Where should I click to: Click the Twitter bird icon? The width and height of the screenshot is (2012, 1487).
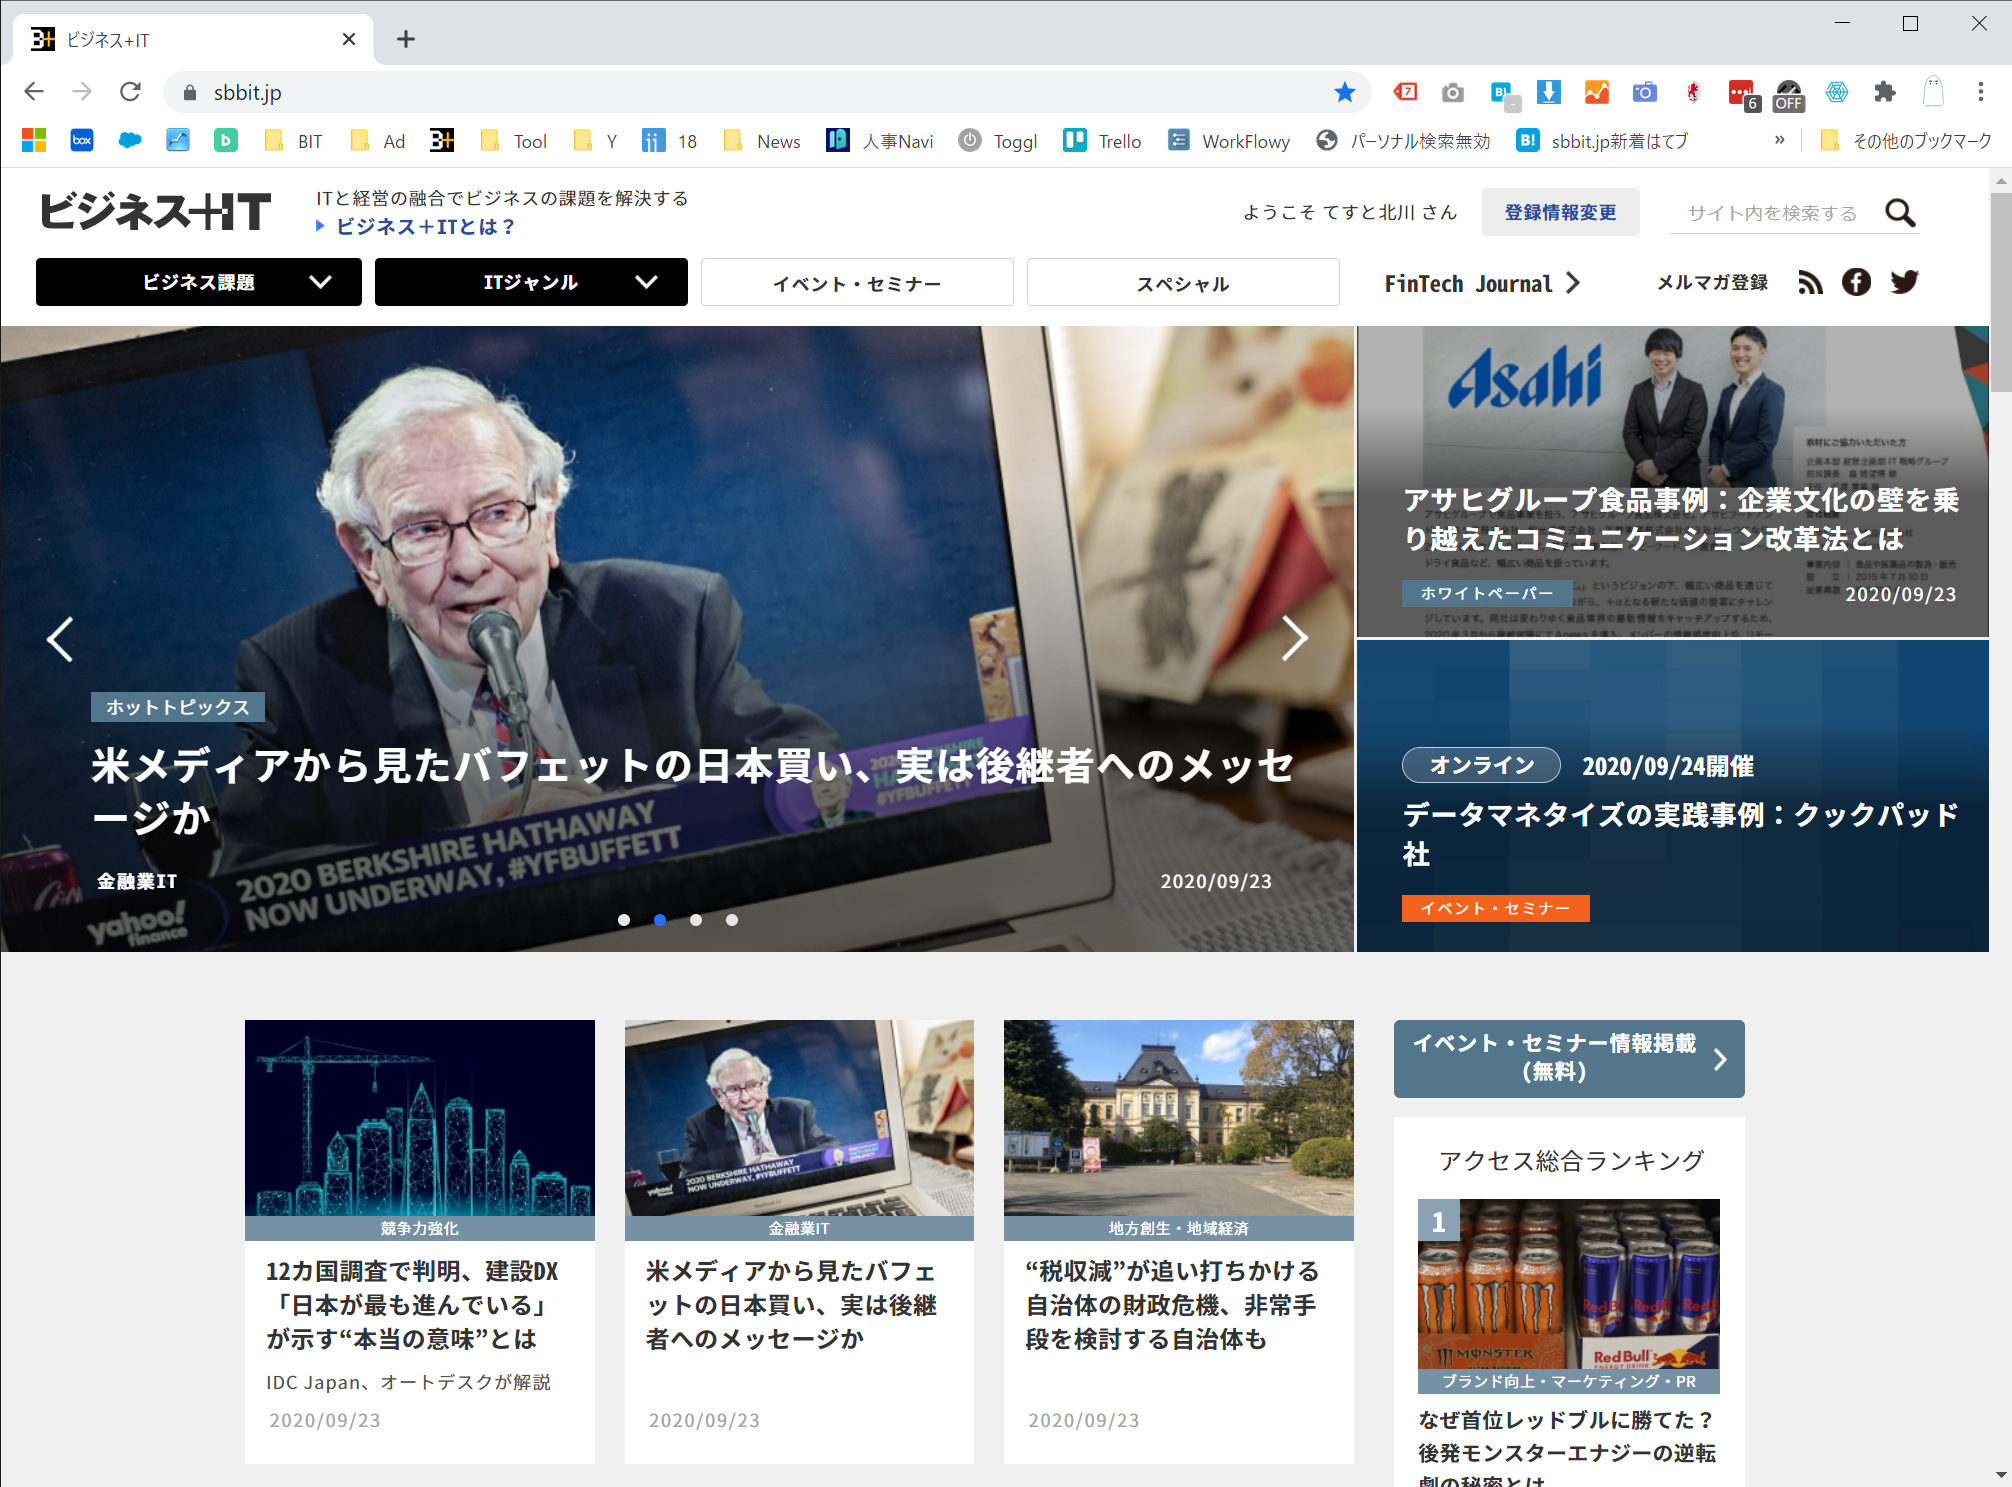1904,283
